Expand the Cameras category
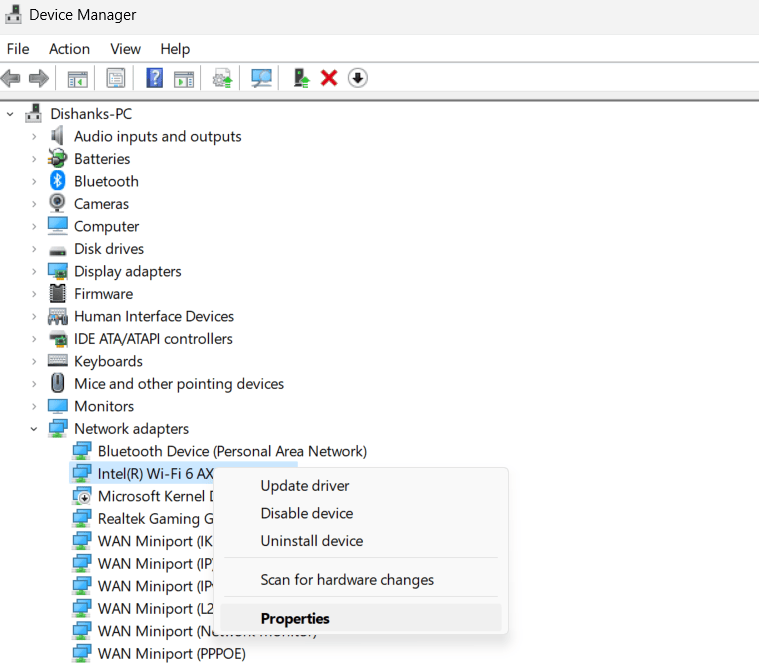 coord(34,204)
